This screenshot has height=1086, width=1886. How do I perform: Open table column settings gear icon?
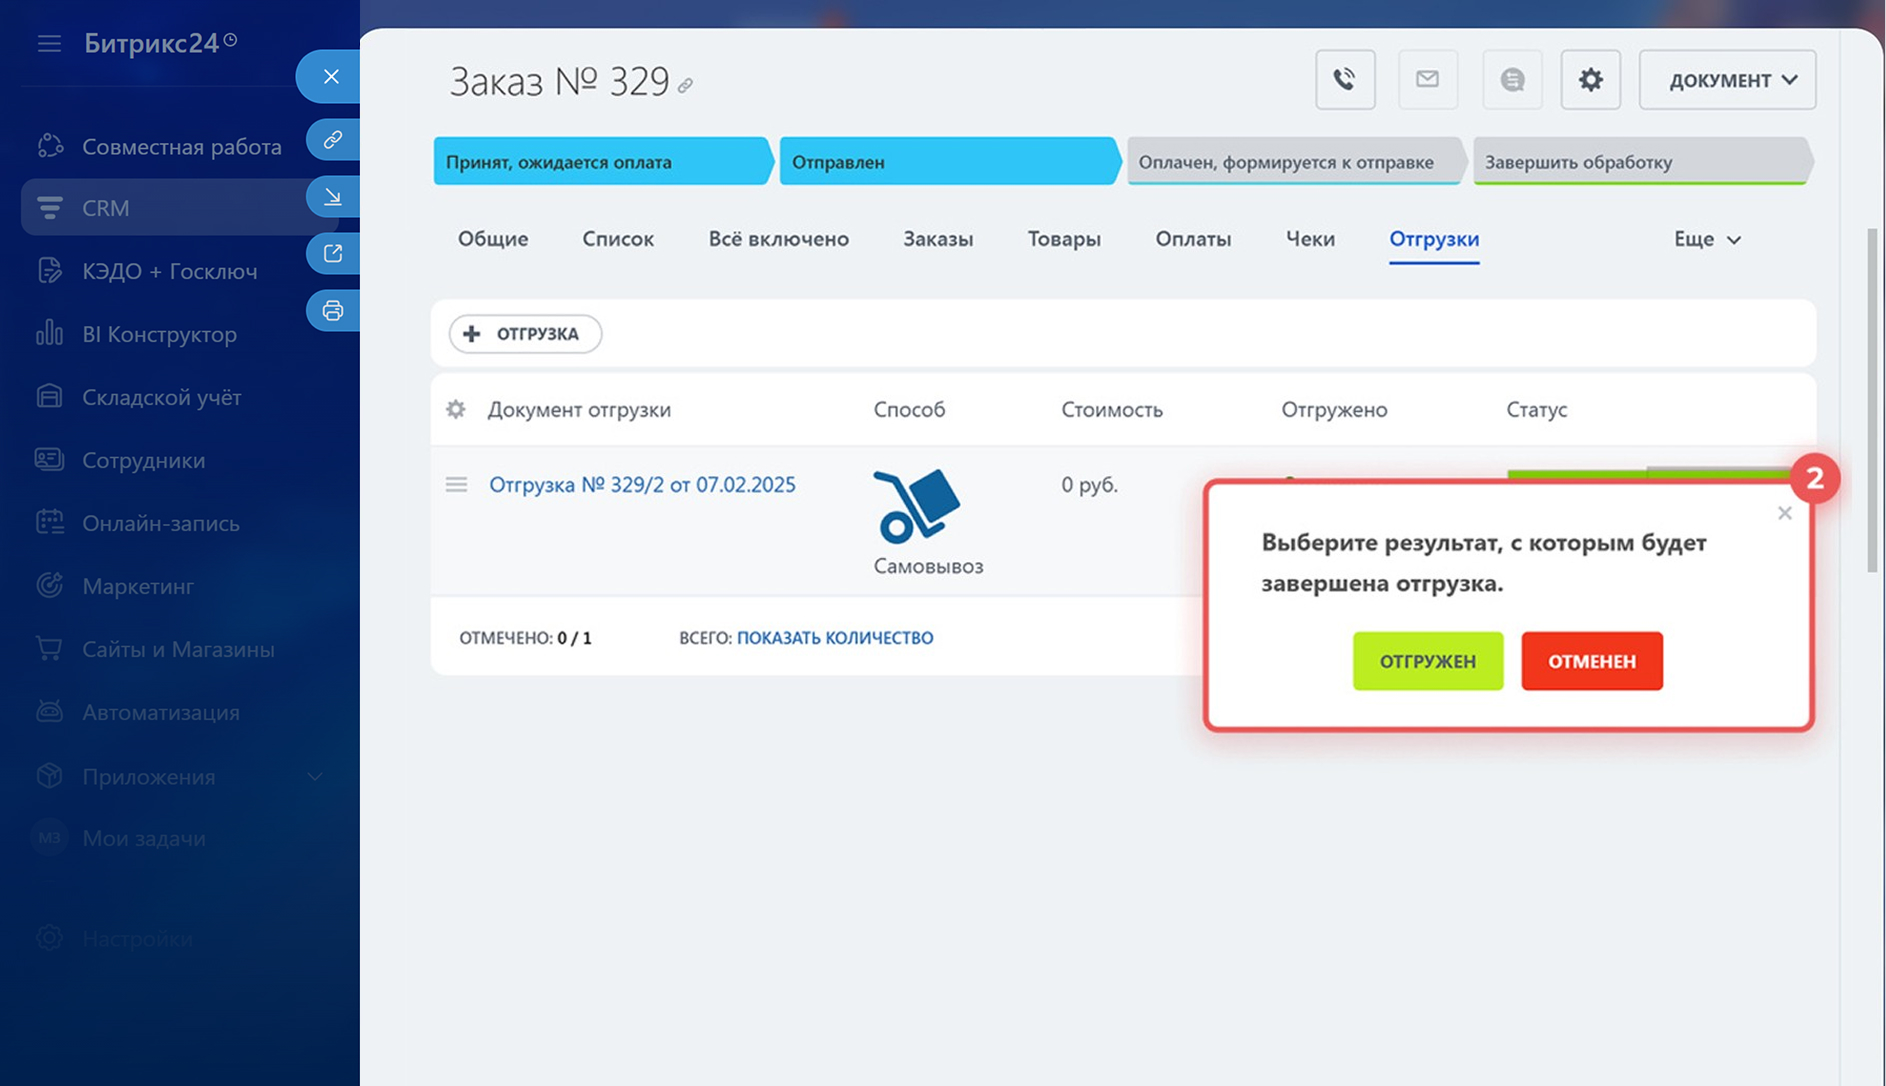click(456, 410)
